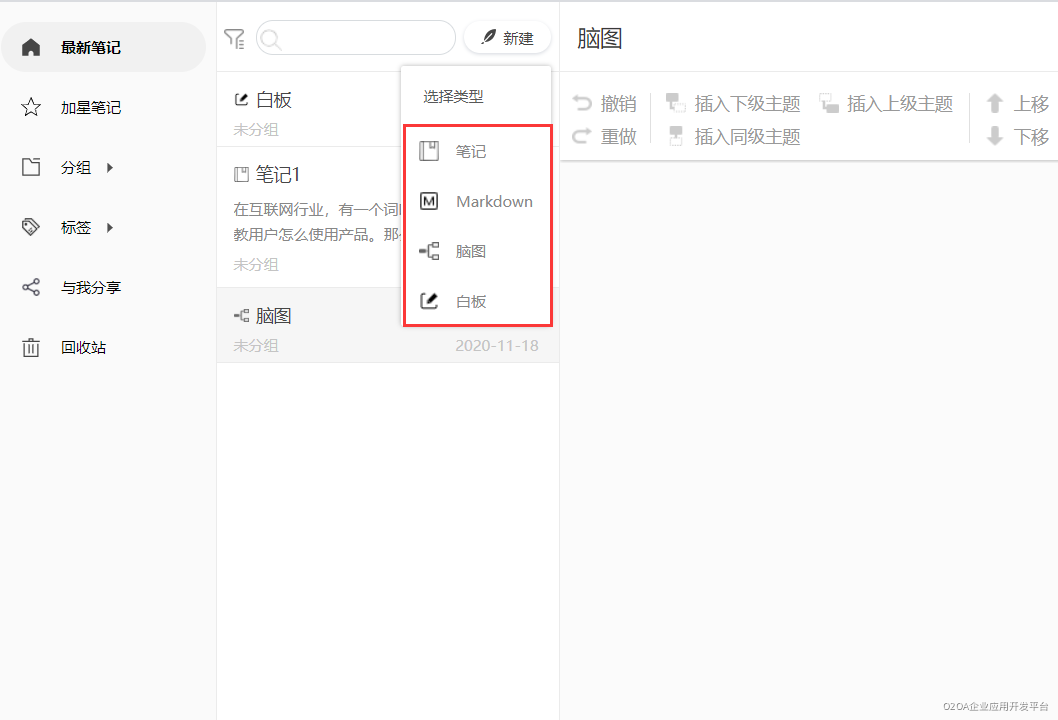Click the 插入上级主题 icon
This screenshot has width=1058, height=720.
point(829,103)
